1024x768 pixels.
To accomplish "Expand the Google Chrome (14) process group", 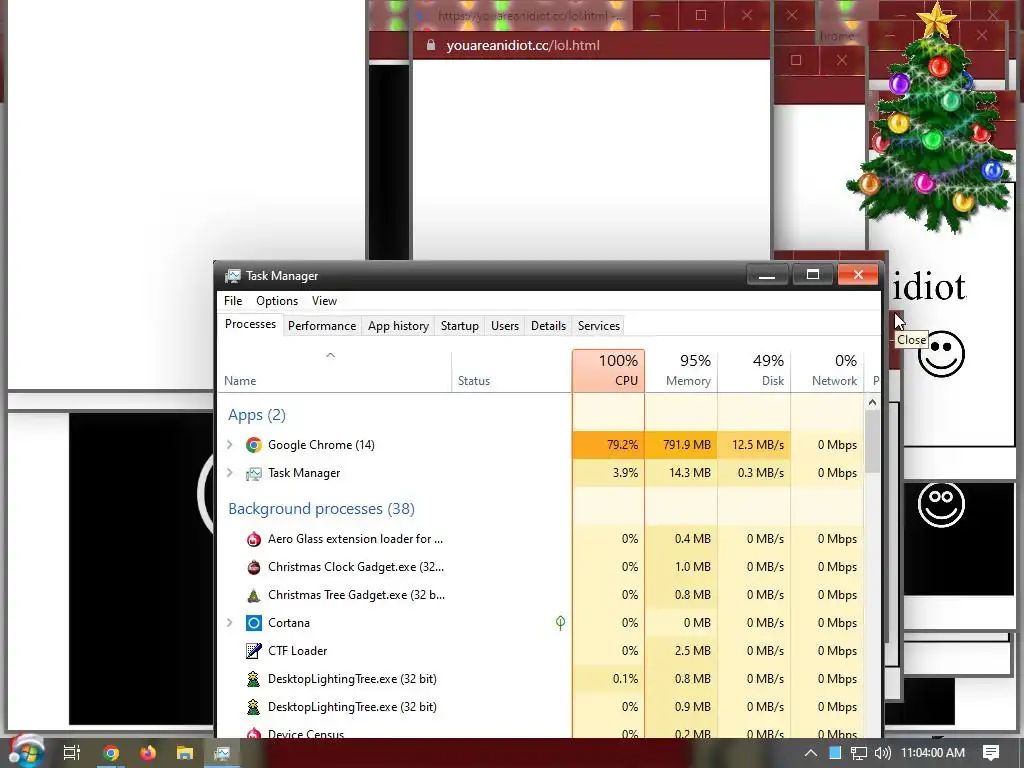I will pos(230,445).
